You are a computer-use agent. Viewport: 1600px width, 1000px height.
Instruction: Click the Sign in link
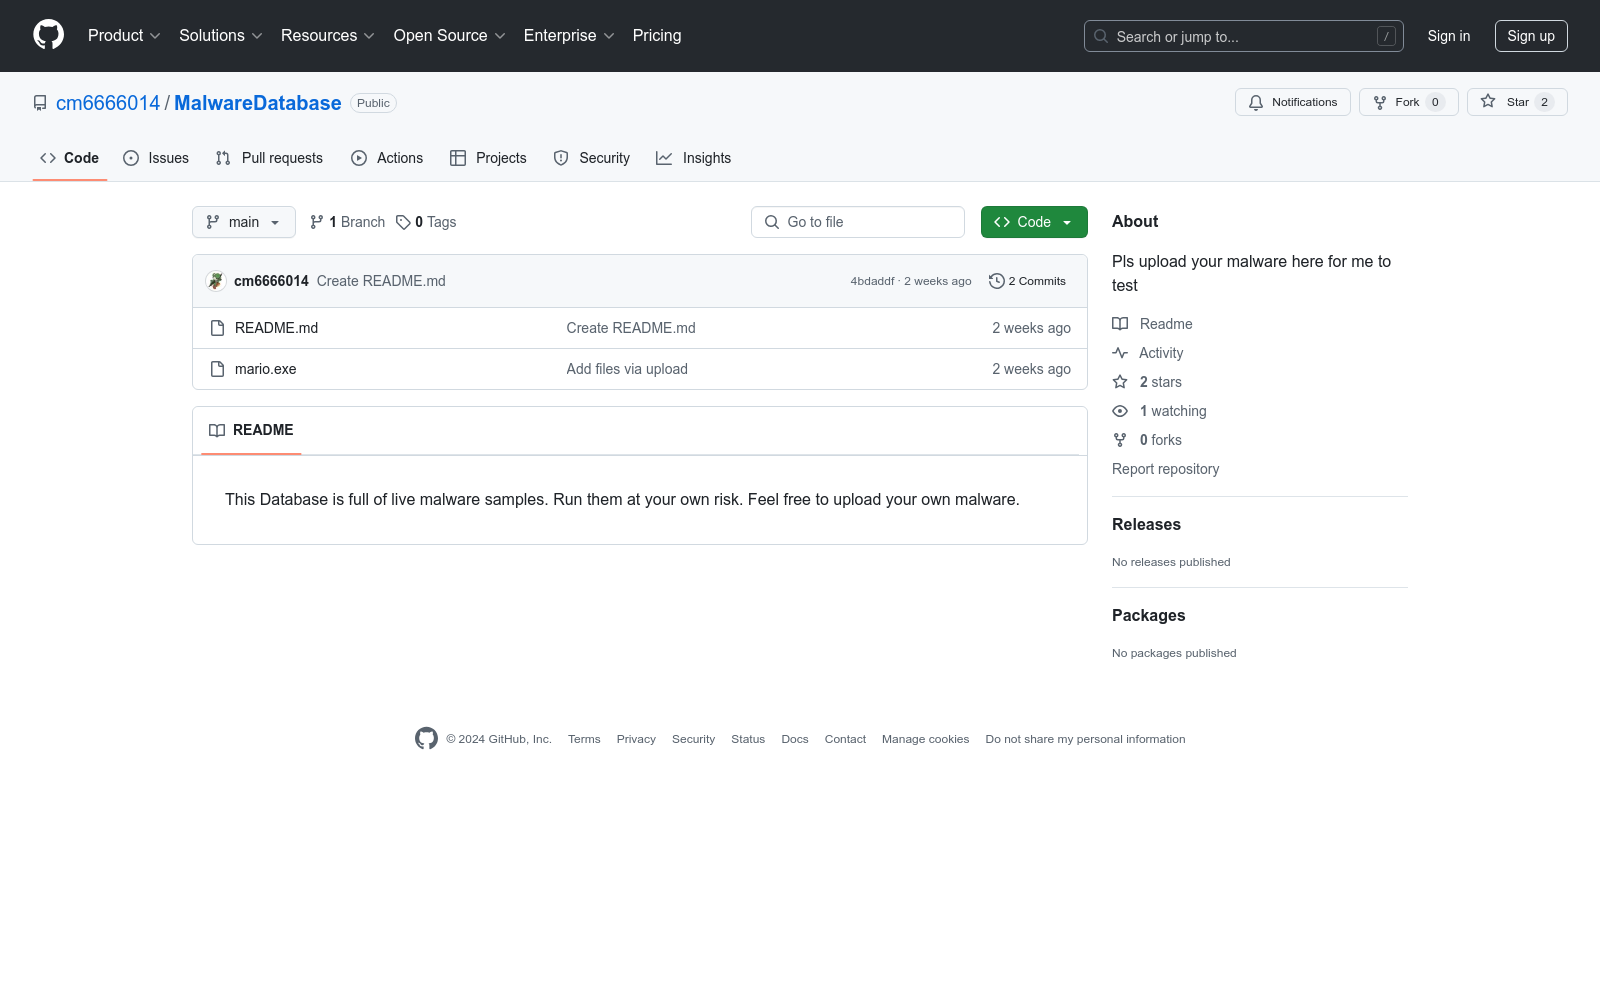pos(1449,36)
